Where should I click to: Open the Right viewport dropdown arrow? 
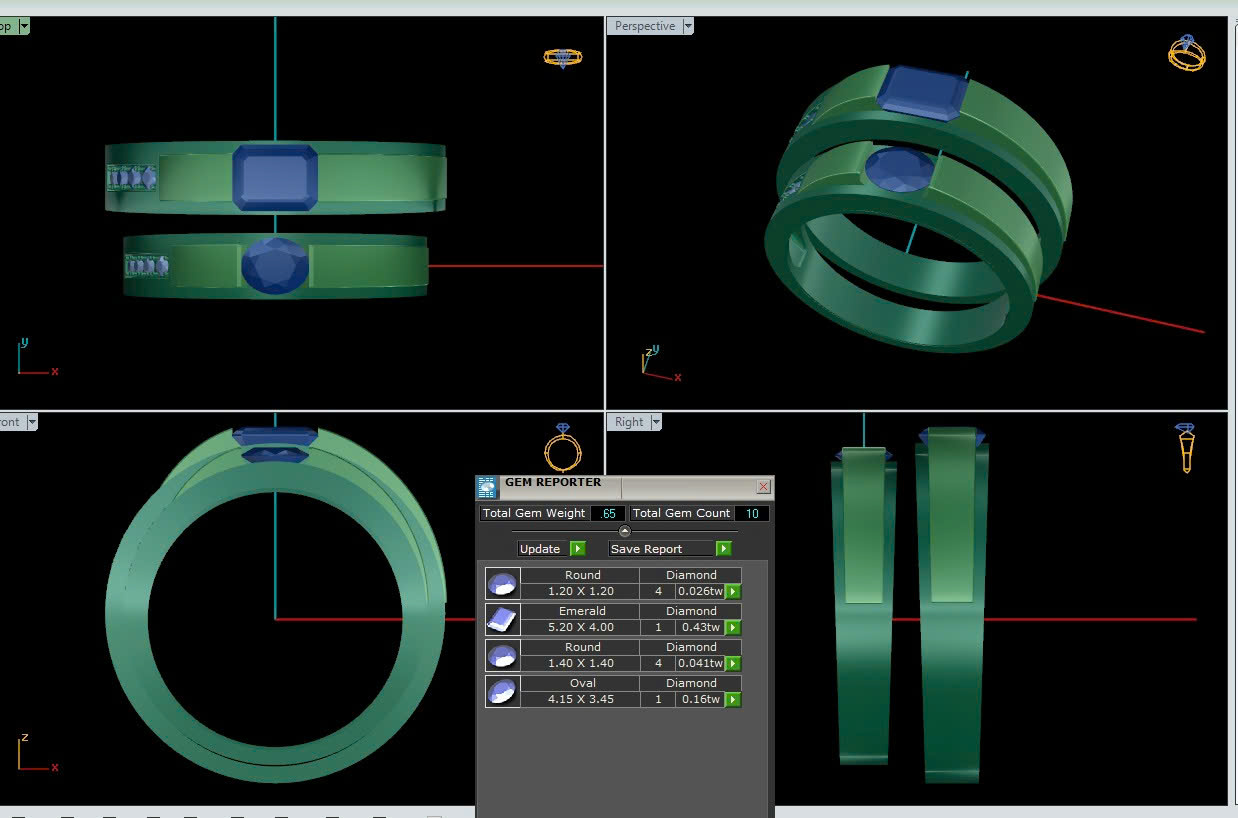656,422
